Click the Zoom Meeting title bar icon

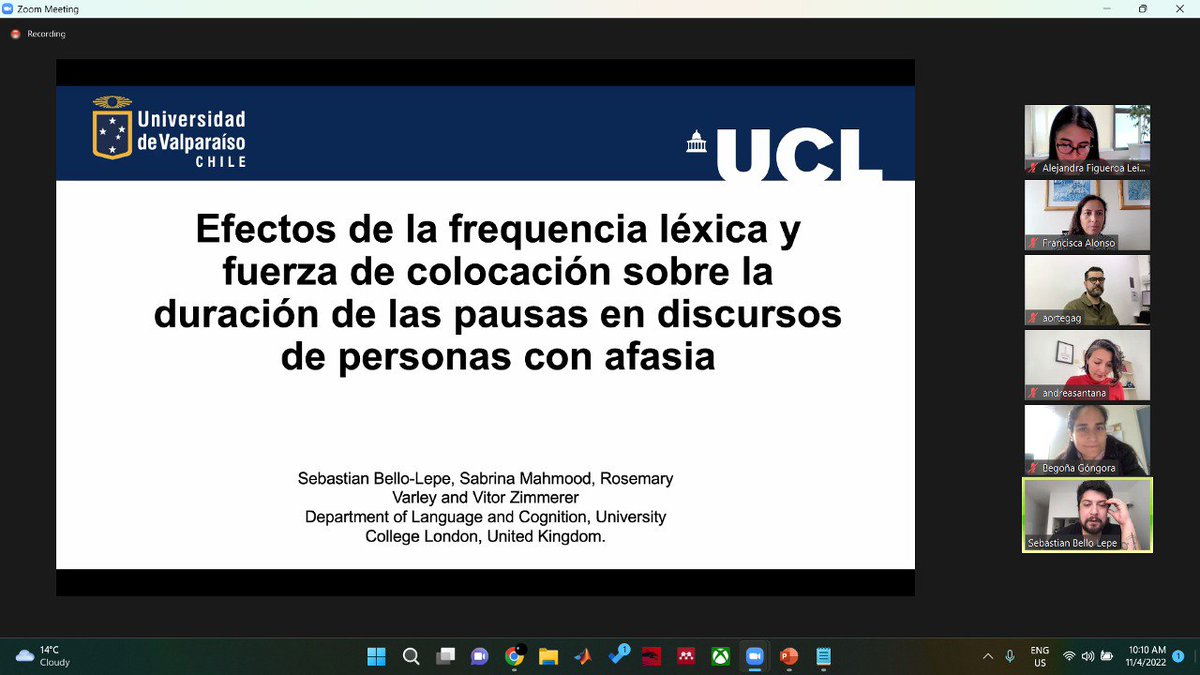point(10,9)
